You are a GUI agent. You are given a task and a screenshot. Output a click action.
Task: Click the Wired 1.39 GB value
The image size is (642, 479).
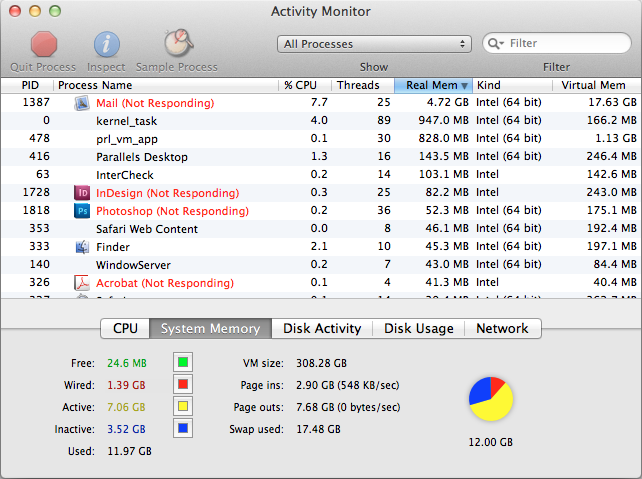(127, 385)
